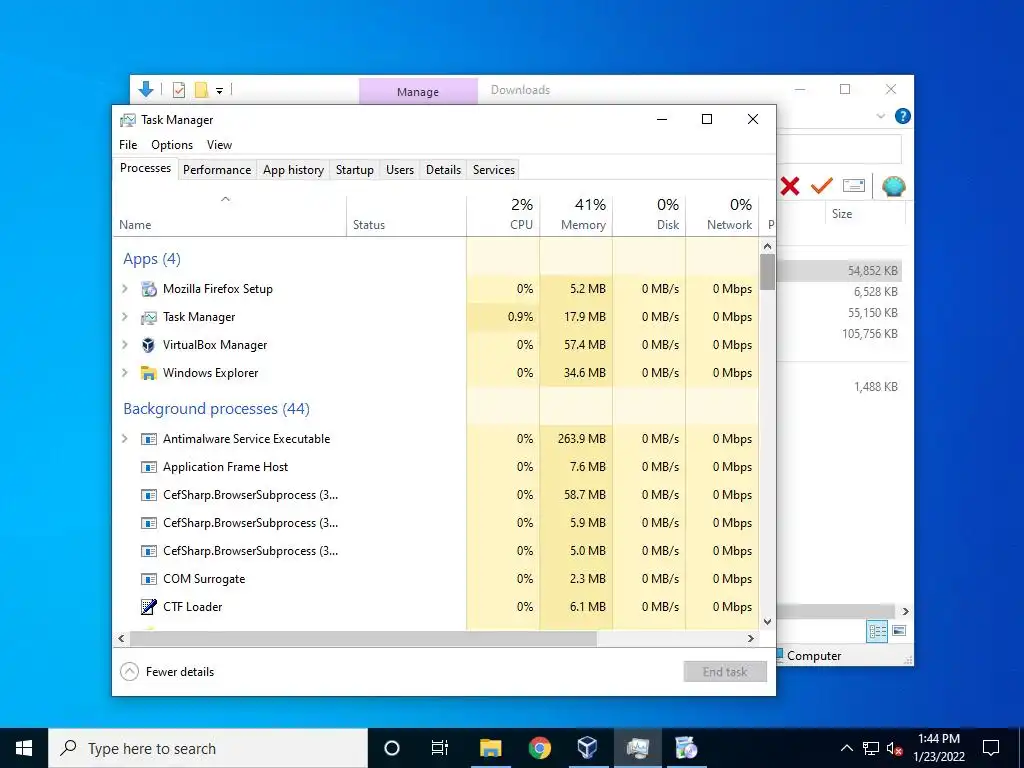Image resolution: width=1024 pixels, height=768 pixels.
Task: Sort processes by the Memory column header
Action: pos(576,215)
